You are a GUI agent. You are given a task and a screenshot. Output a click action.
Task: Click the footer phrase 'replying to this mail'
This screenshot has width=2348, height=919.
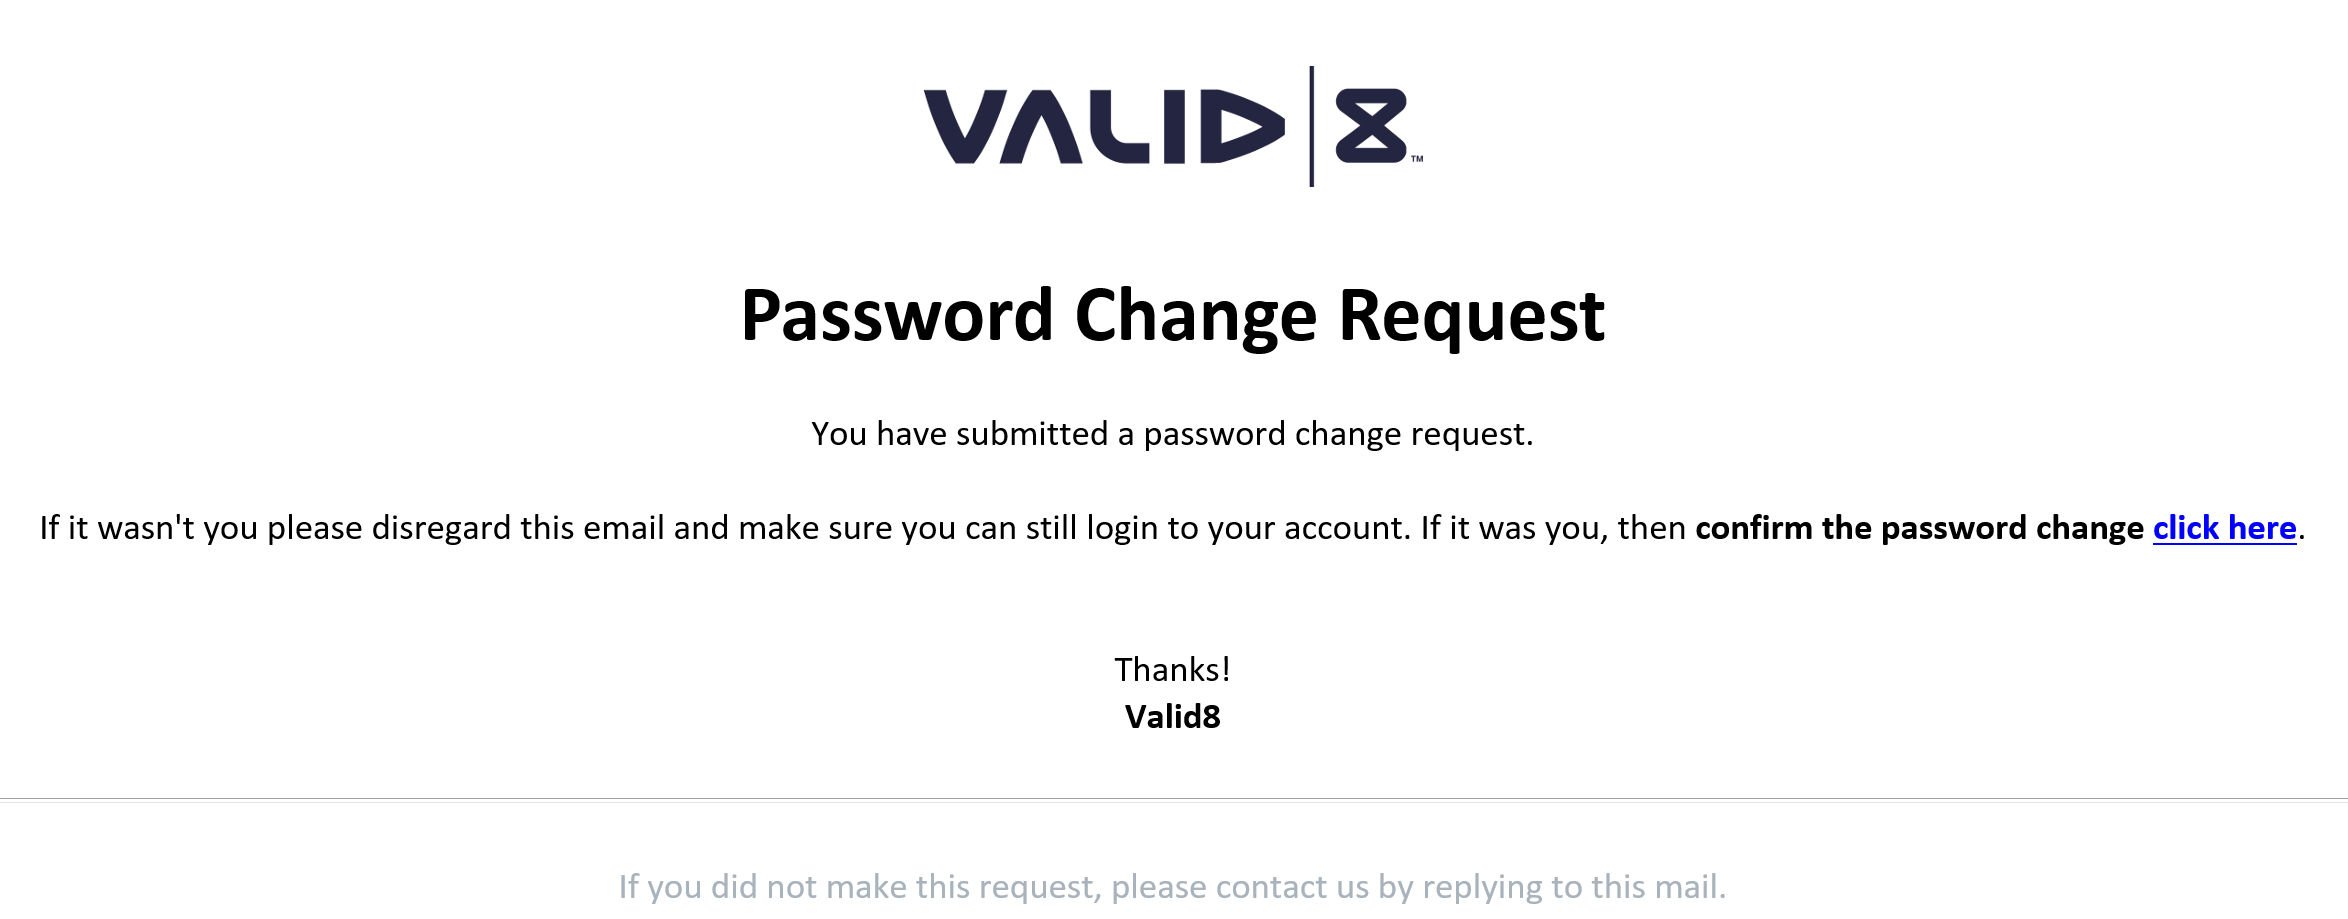(1574, 887)
